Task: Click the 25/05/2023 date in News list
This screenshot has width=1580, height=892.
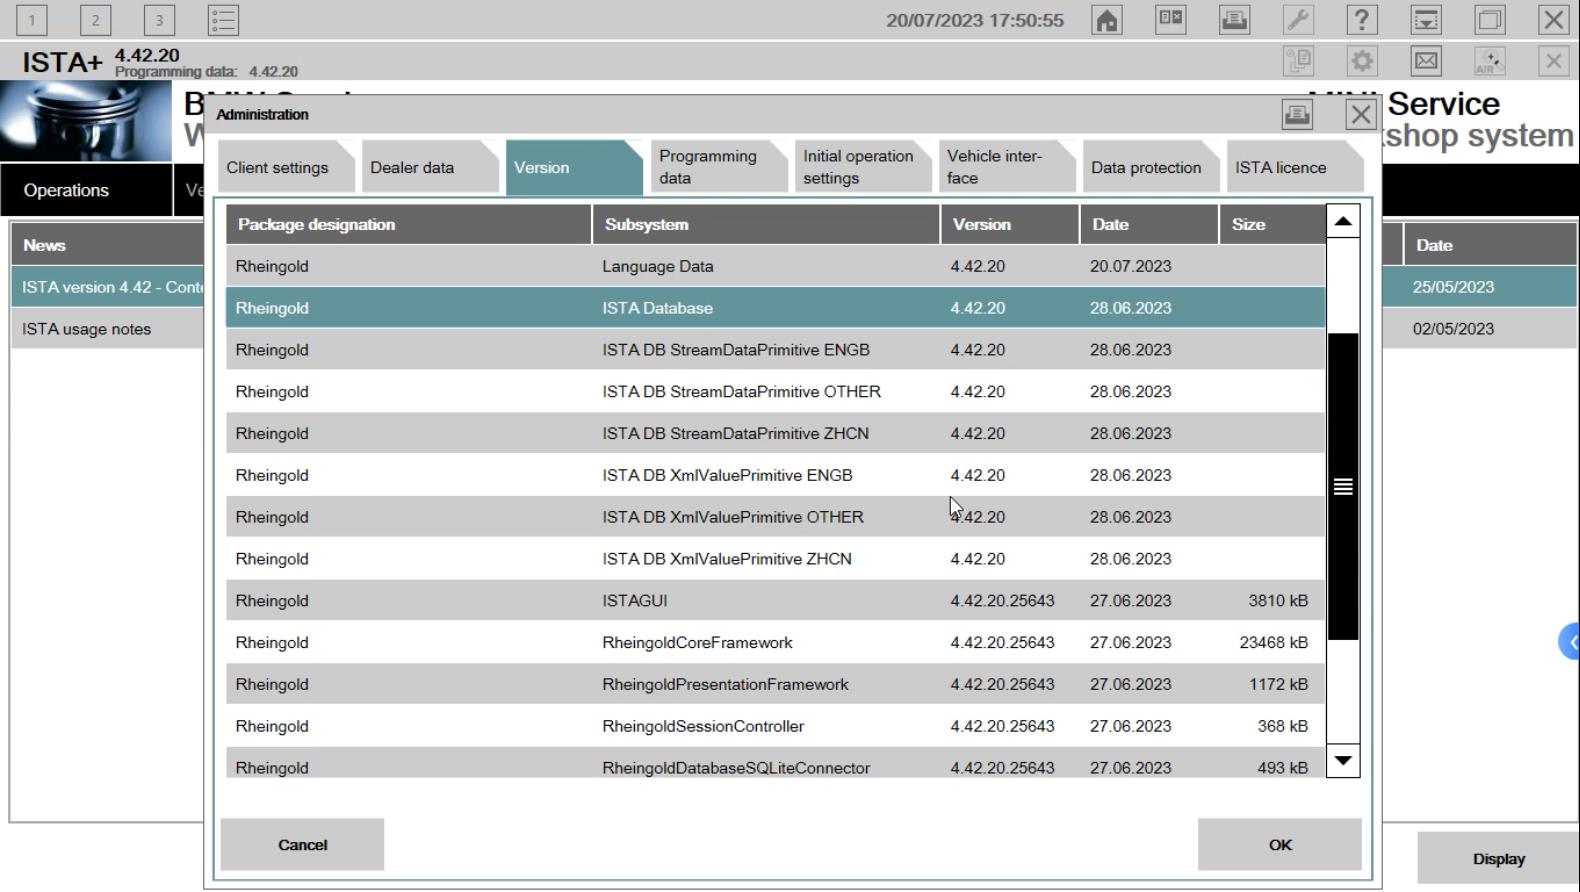Action: (x=1453, y=287)
